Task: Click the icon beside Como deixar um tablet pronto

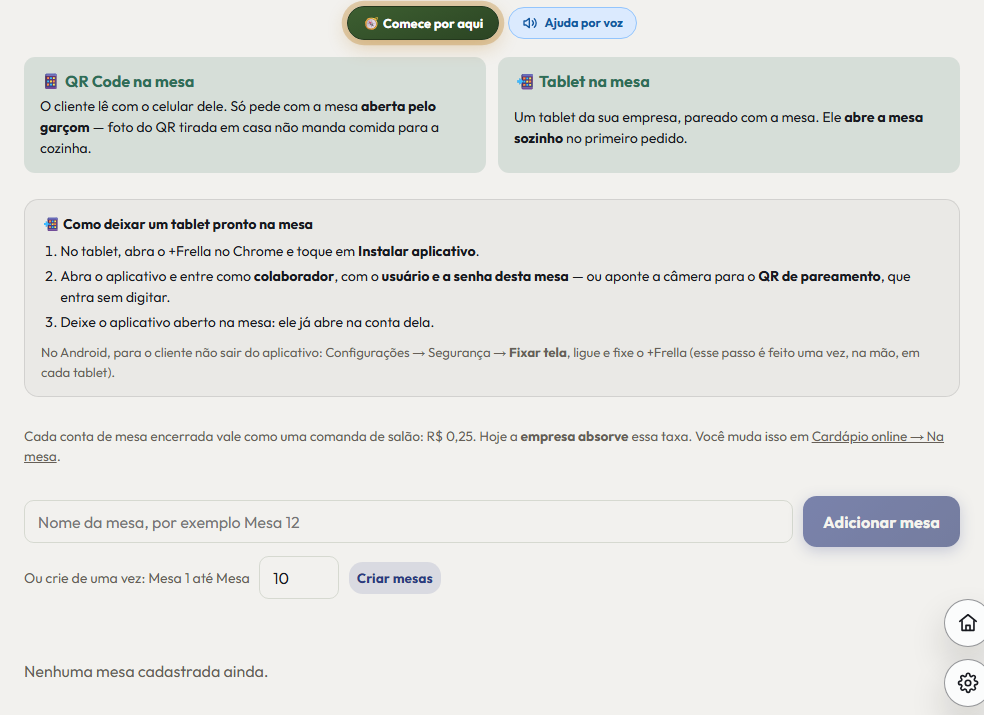Action: tap(51, 224)
